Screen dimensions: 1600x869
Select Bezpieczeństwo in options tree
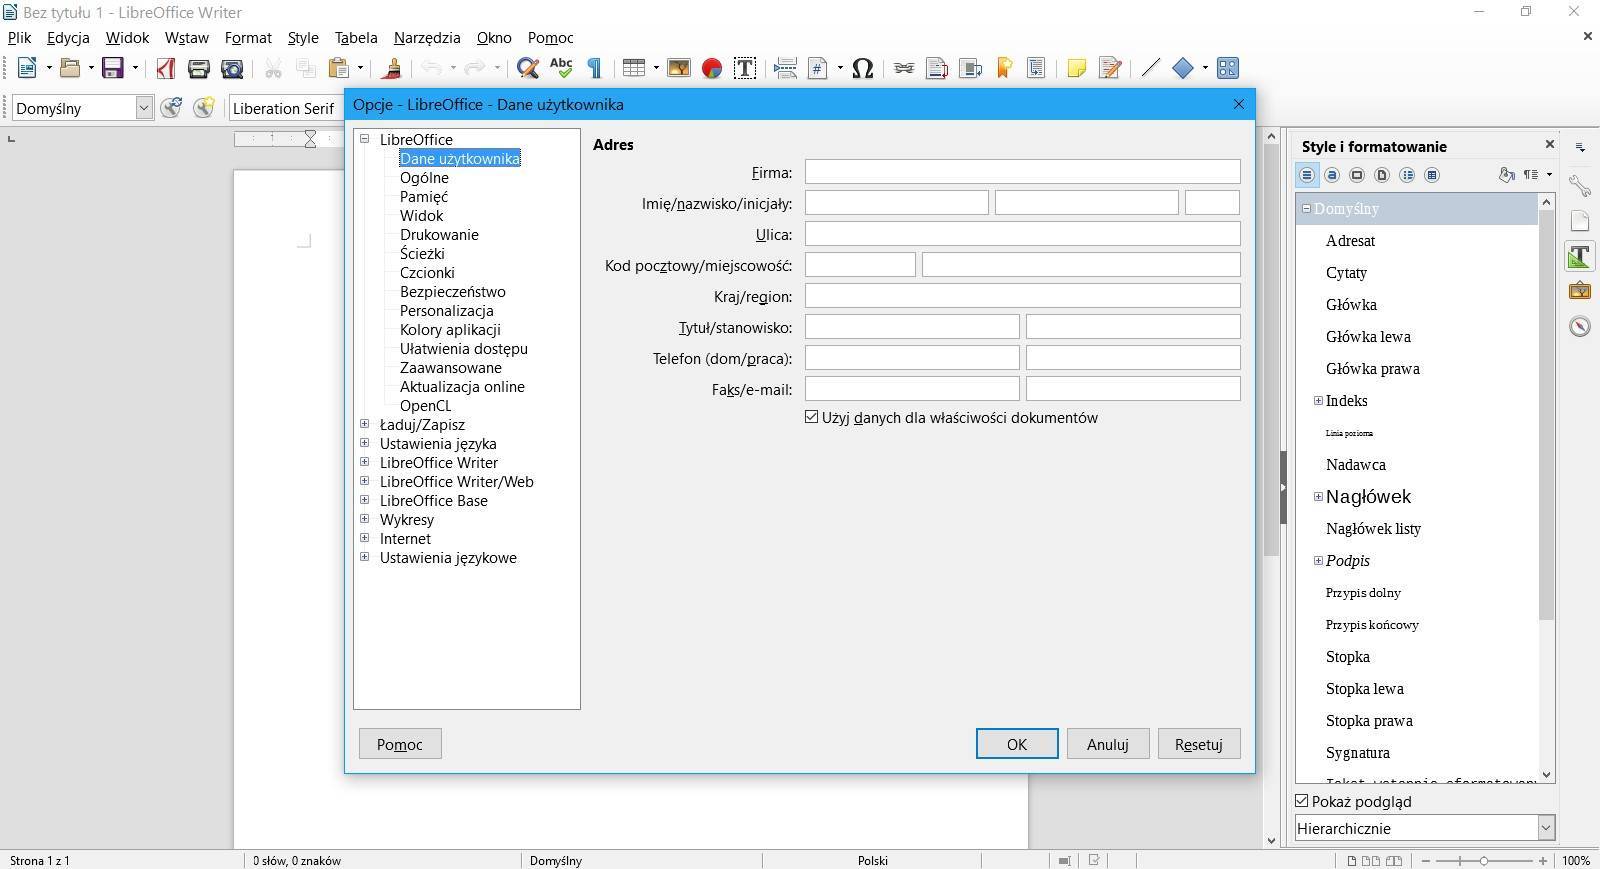point(453,292)
